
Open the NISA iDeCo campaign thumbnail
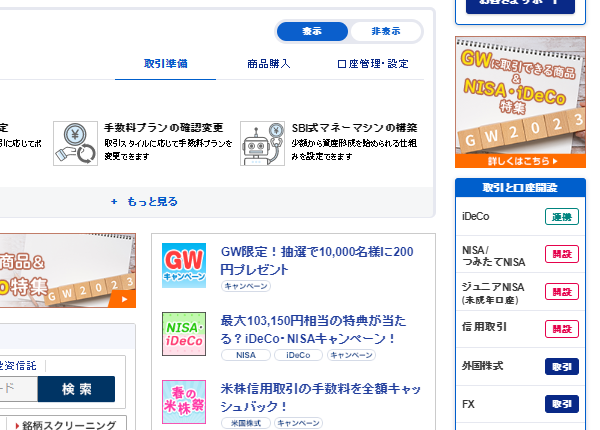[x=184, y=334]
